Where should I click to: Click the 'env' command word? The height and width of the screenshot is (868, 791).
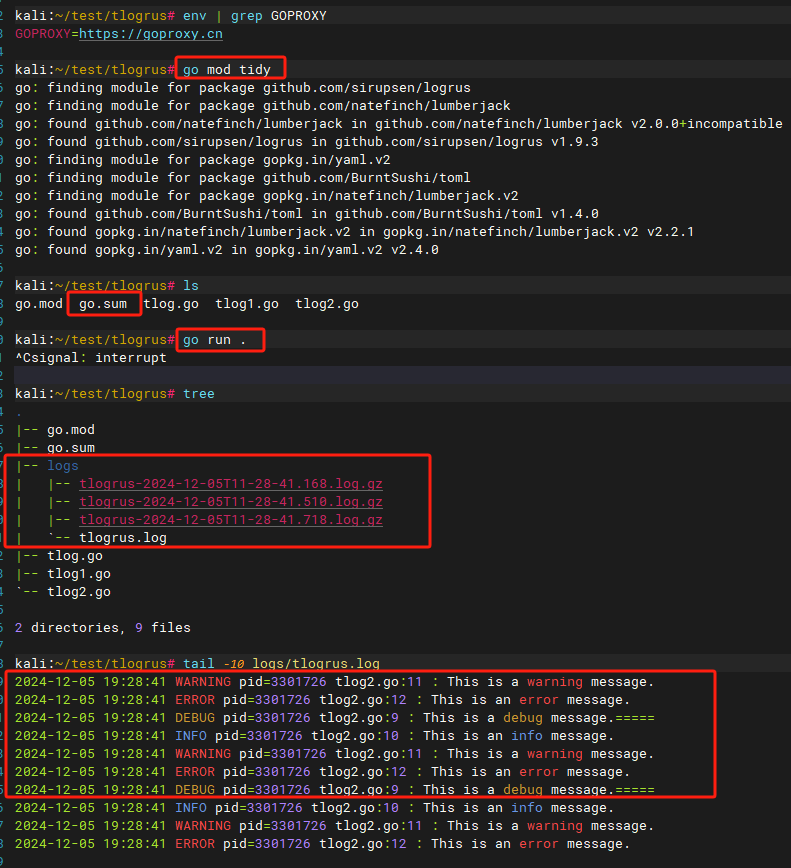tap(195, 16)
